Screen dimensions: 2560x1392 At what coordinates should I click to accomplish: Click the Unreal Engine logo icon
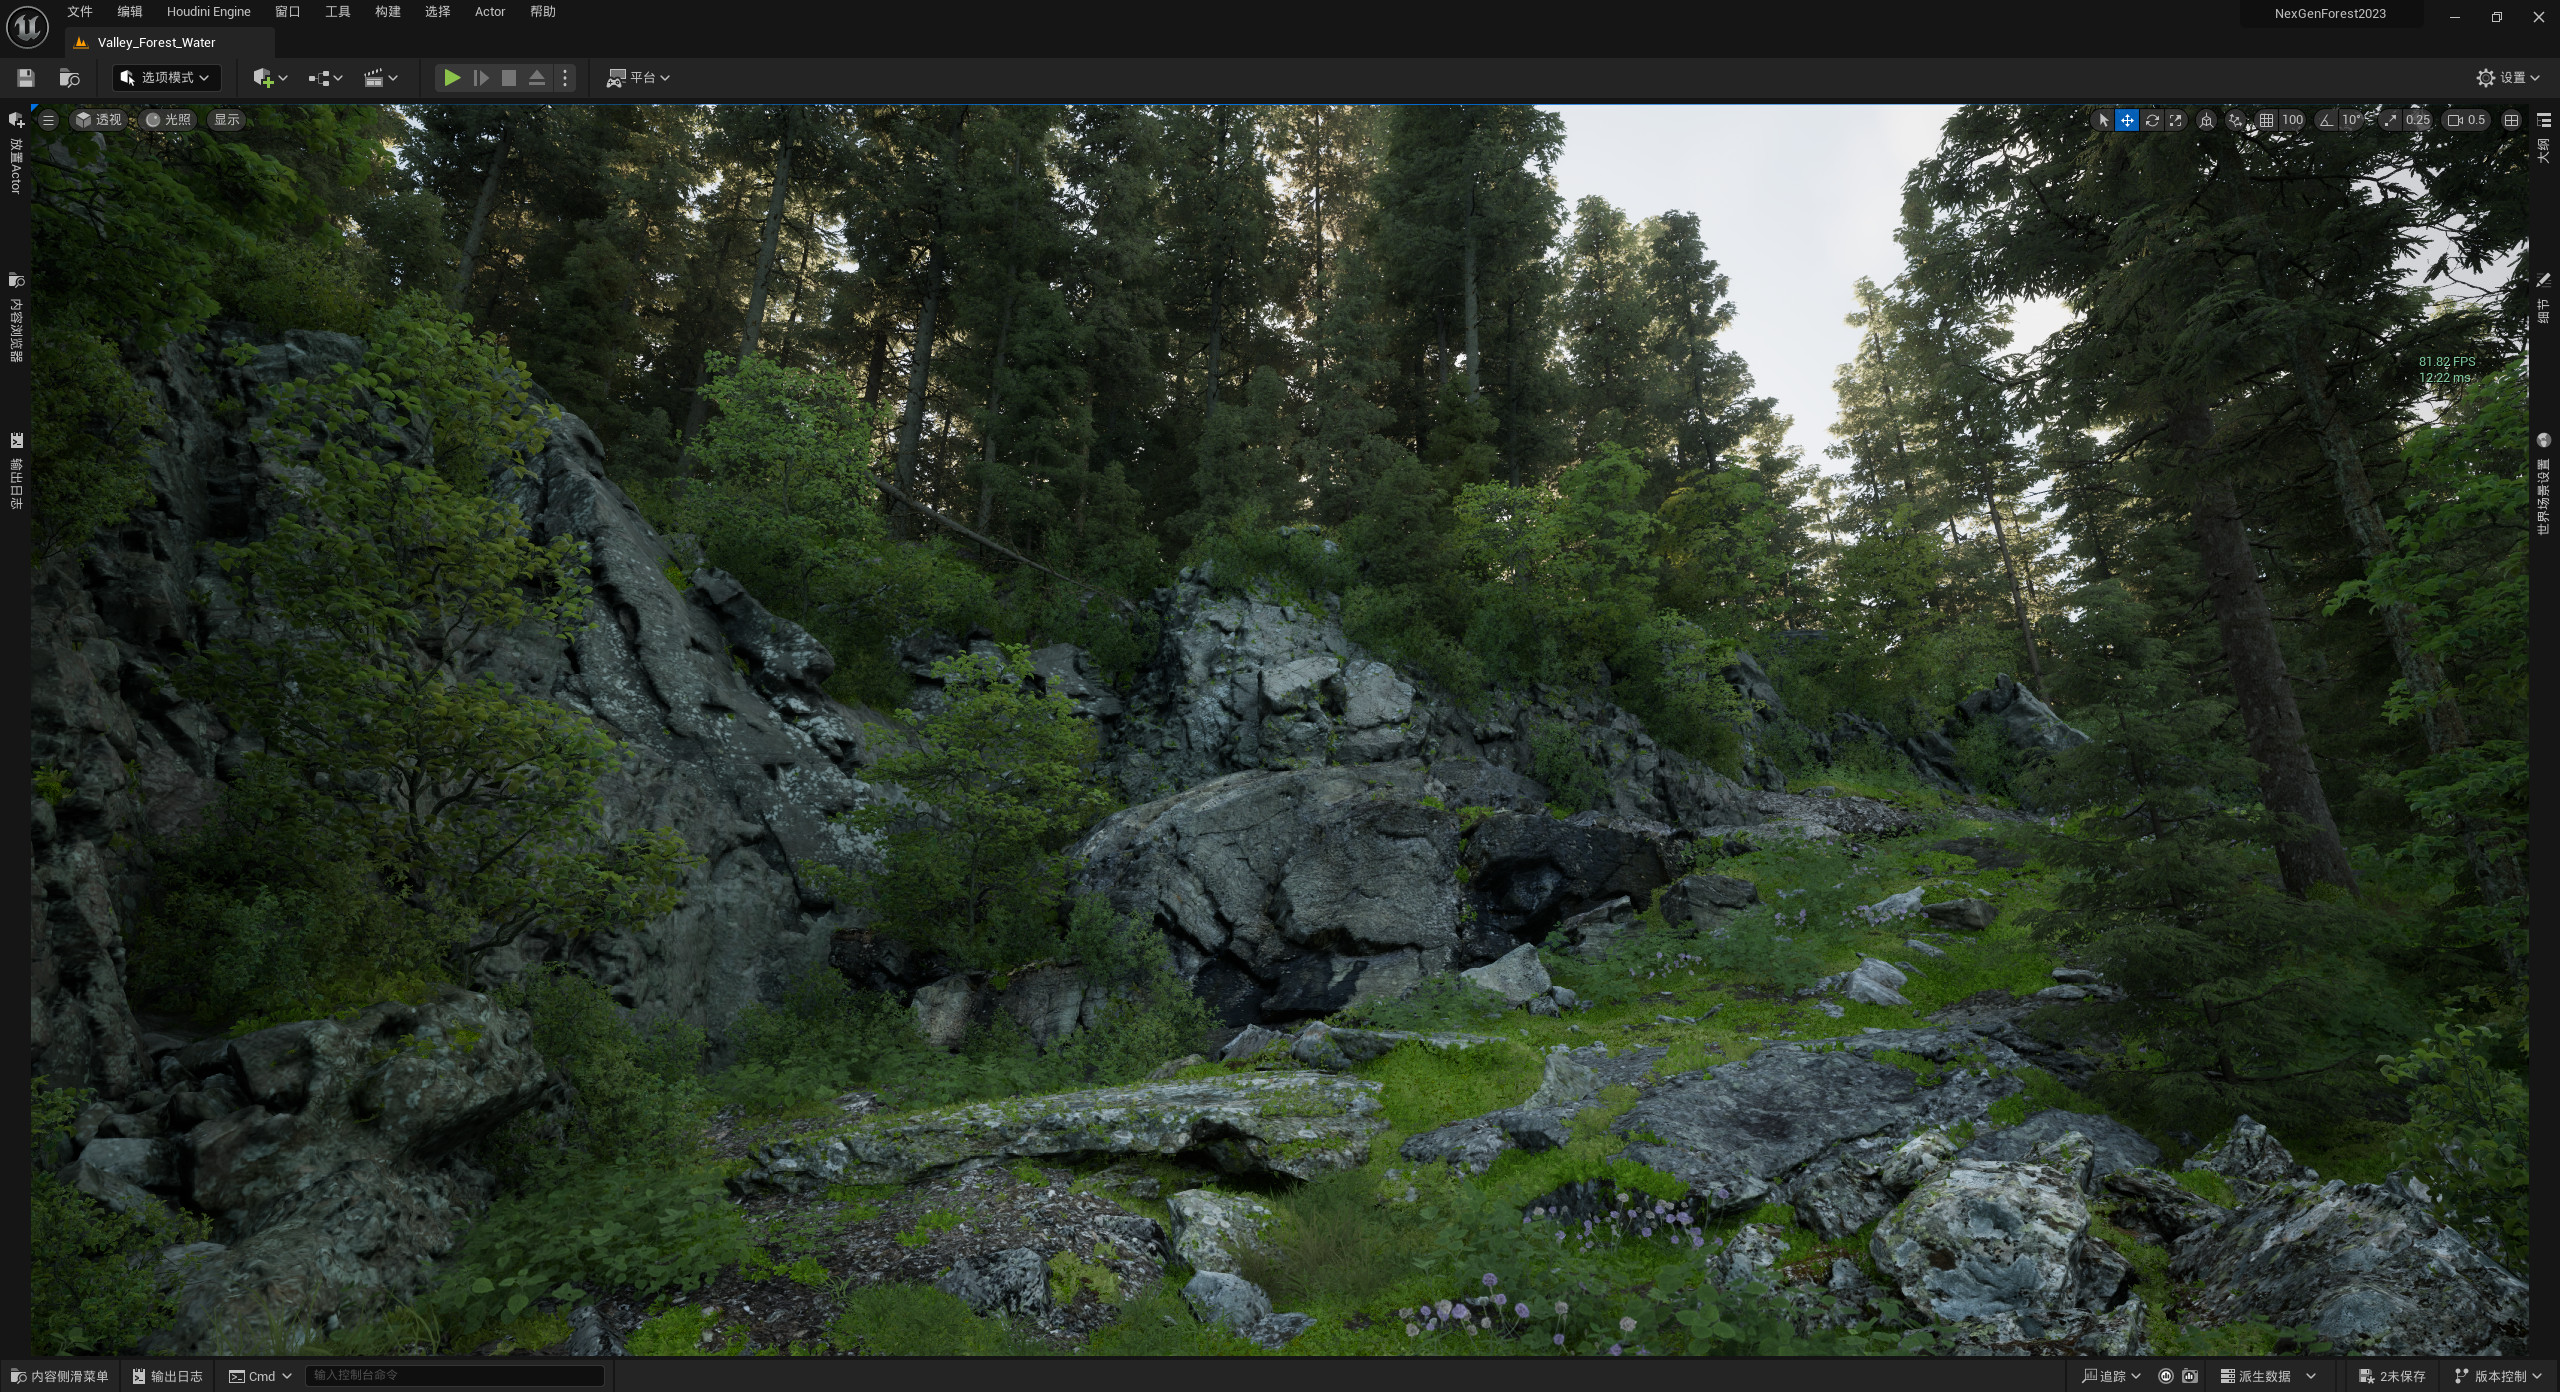(27, 27)
